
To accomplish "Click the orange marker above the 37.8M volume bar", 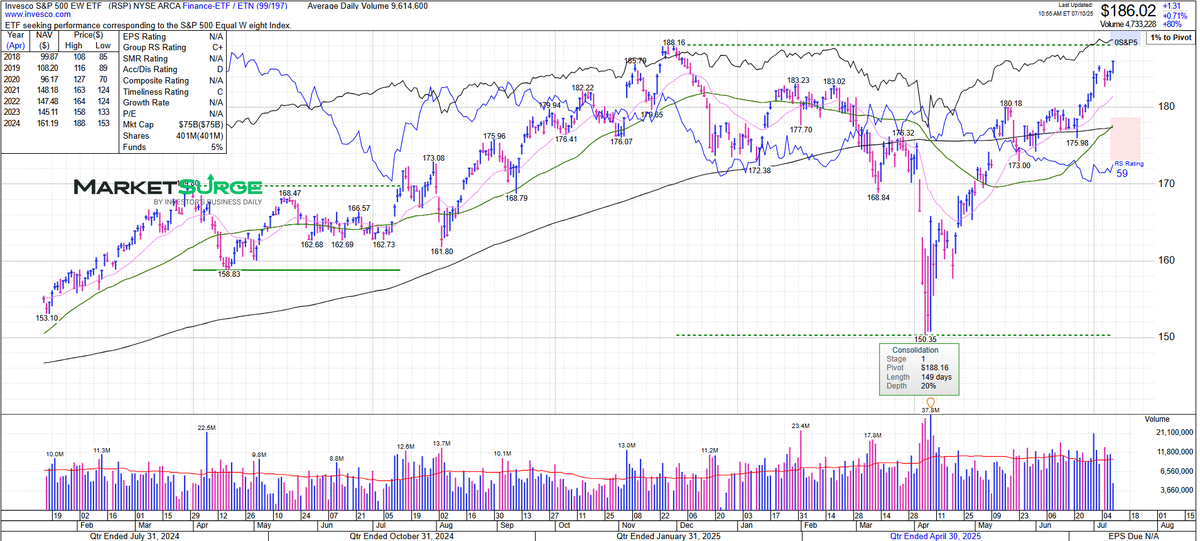I will 930,402.
